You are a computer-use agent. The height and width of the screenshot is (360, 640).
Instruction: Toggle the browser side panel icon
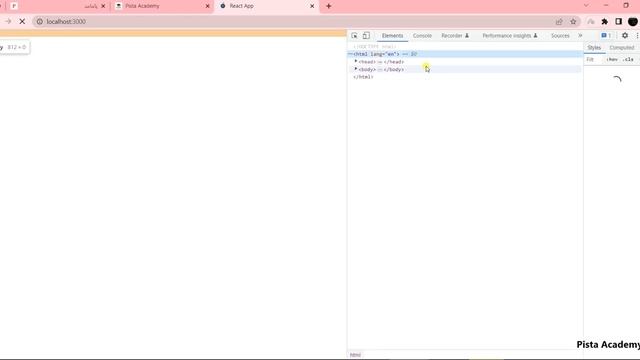coord(619,21)
